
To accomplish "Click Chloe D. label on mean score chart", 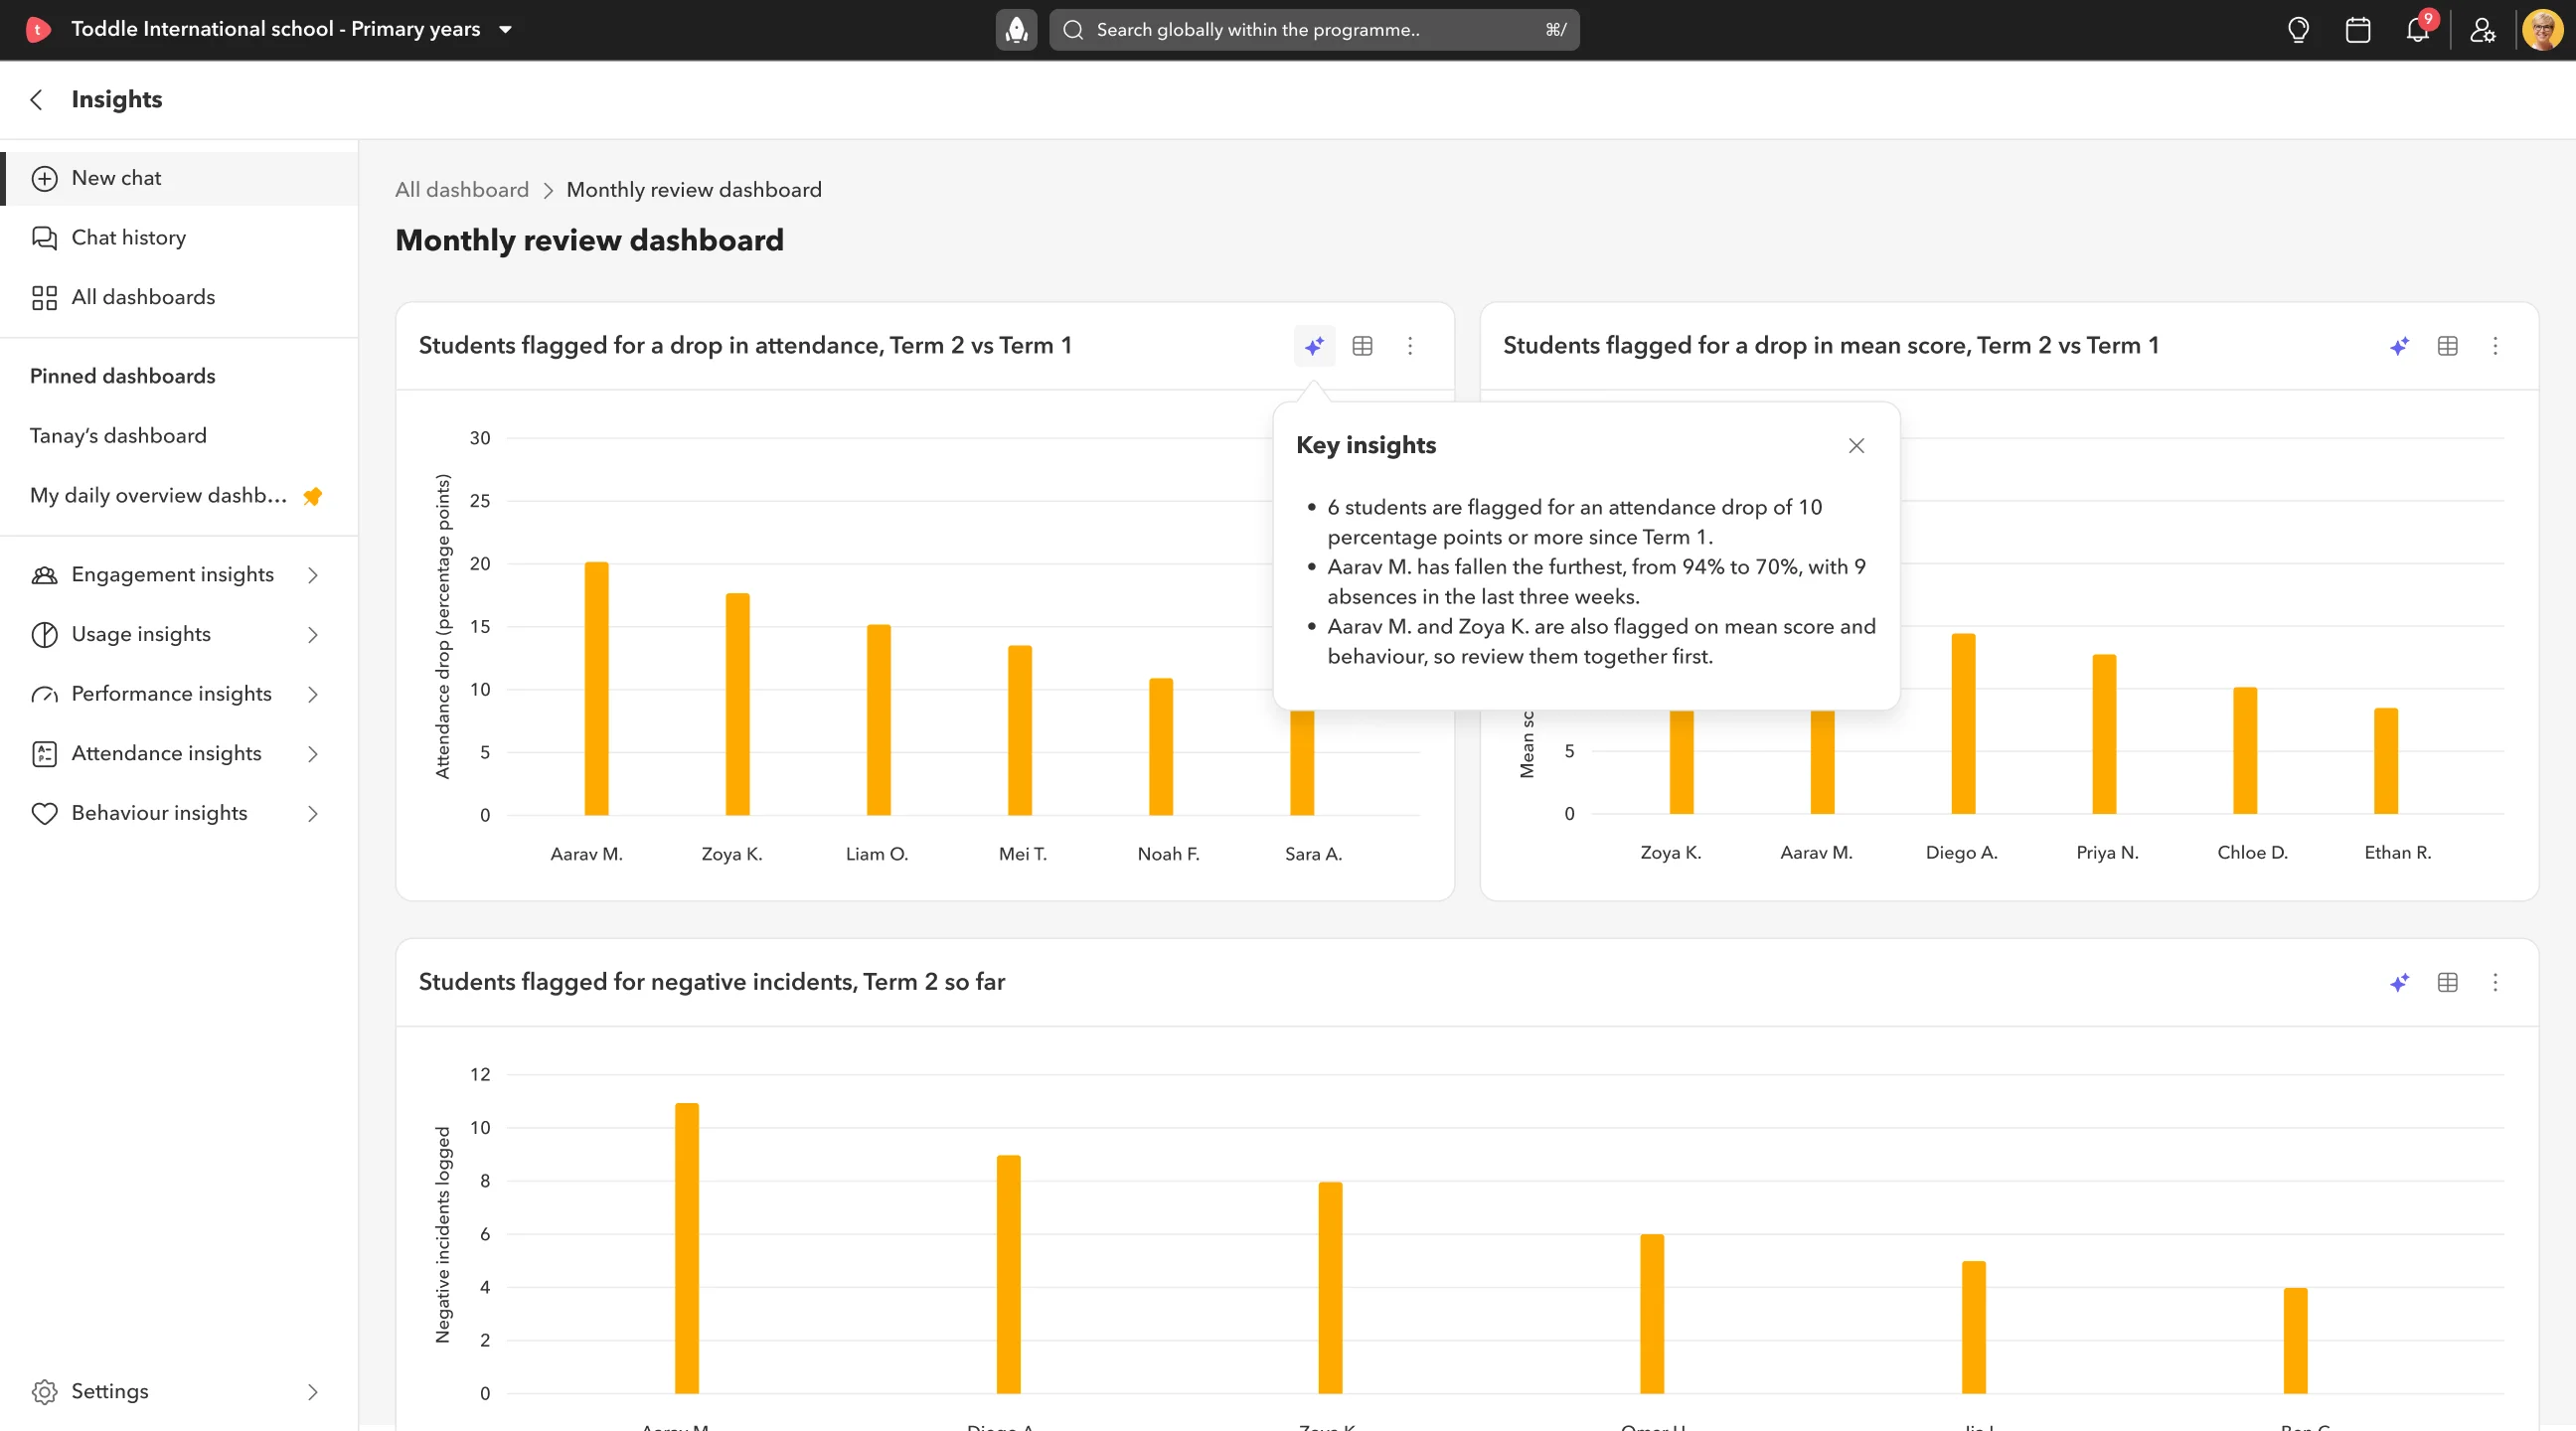I will tap(2252, 853).
